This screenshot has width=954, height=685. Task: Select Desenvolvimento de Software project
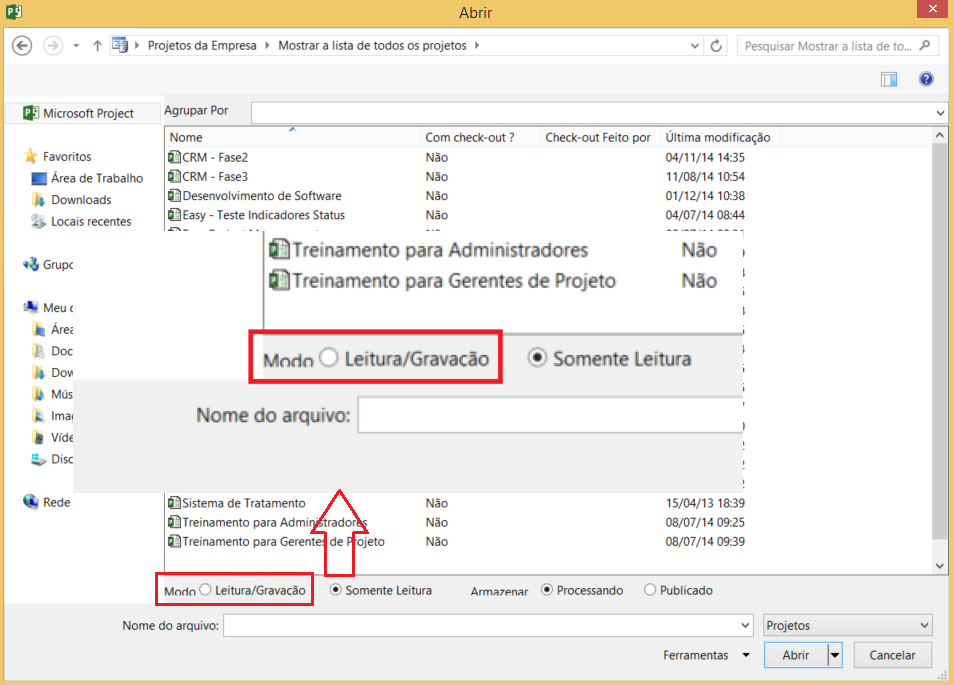[x=262, y=196]
